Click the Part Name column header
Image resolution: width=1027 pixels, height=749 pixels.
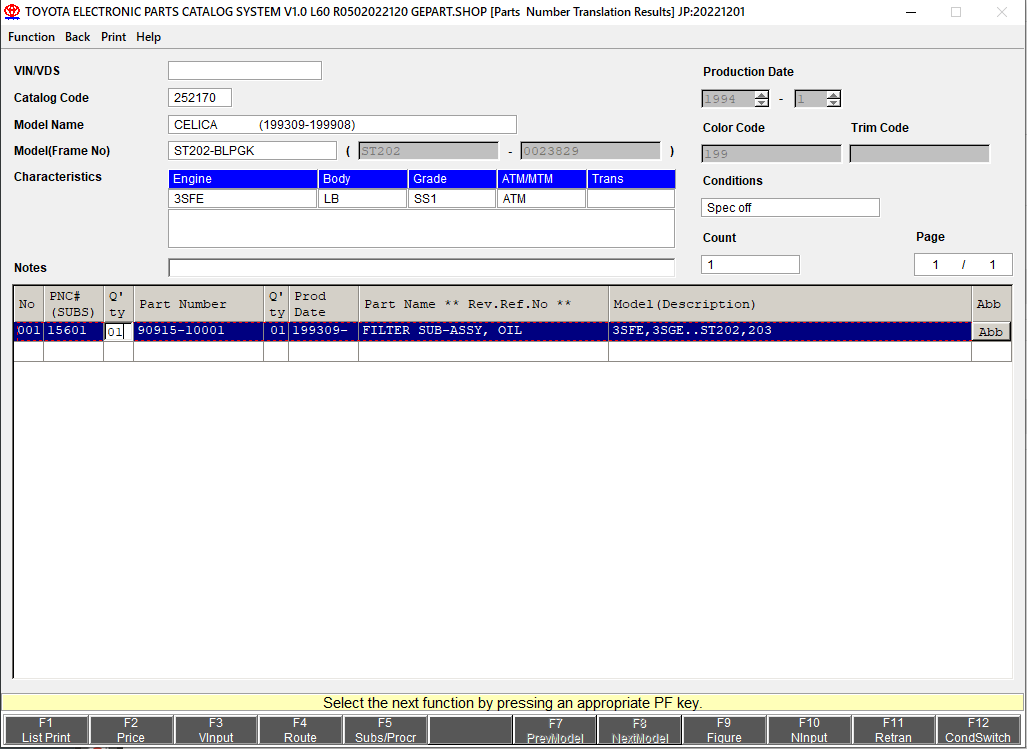click(x=483, y=304)
